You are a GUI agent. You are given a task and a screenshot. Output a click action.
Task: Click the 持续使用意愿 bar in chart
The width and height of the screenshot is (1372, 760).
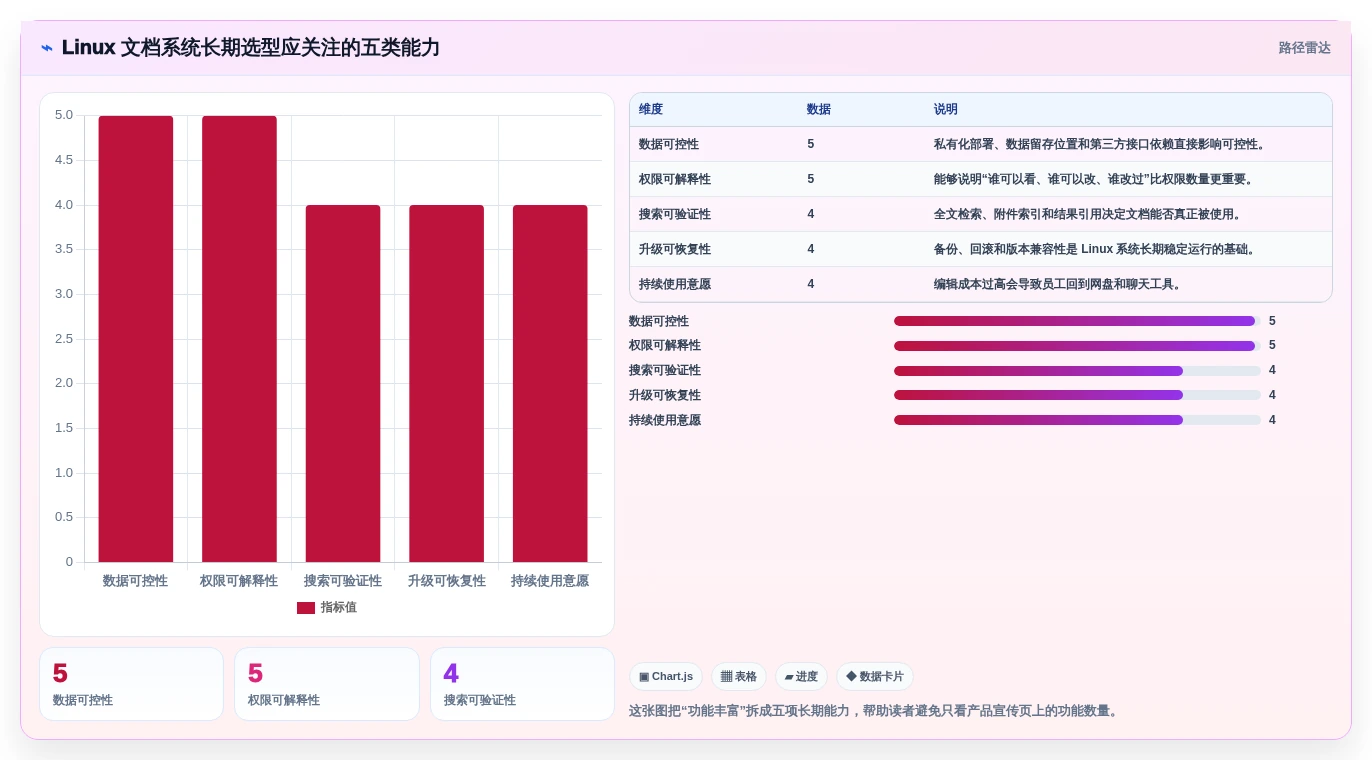[x=550, y=384]
